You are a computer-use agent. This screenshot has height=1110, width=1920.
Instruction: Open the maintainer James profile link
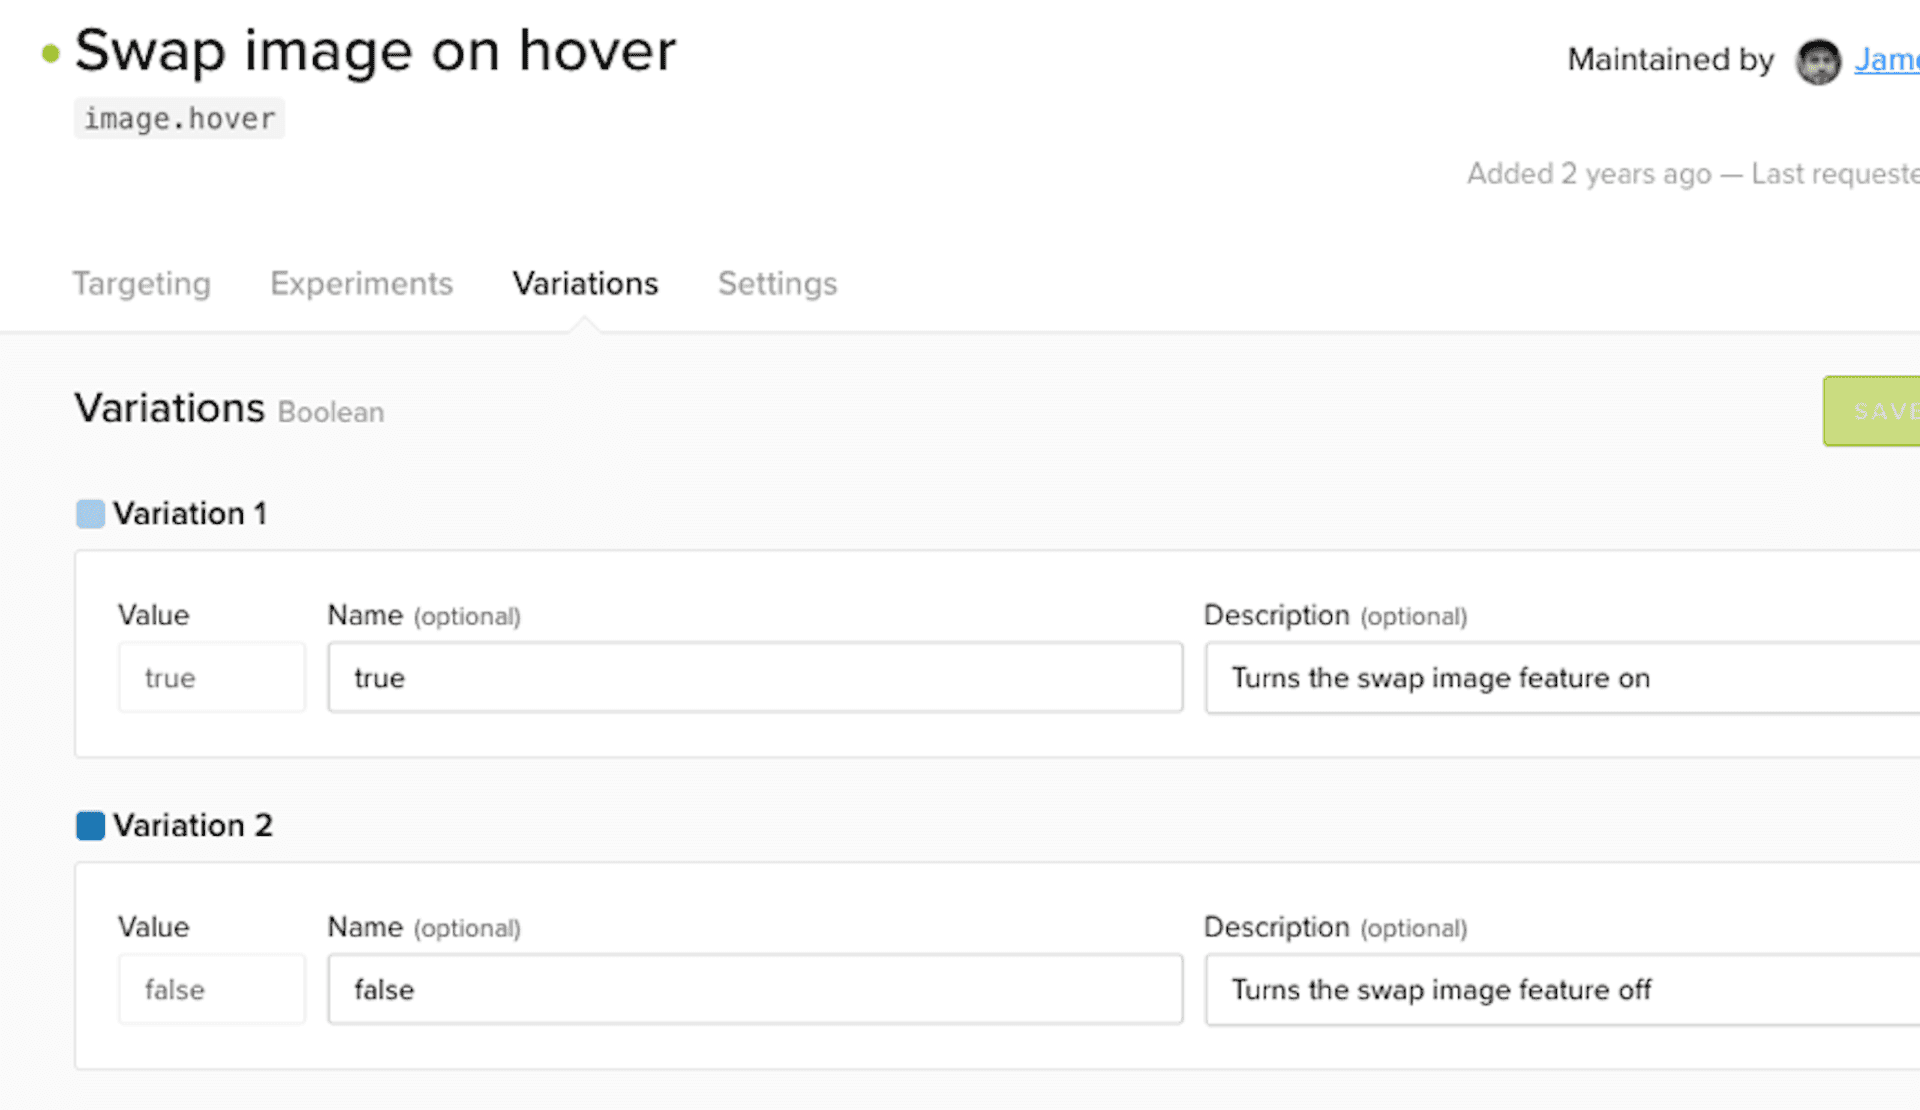[1888, 61]
